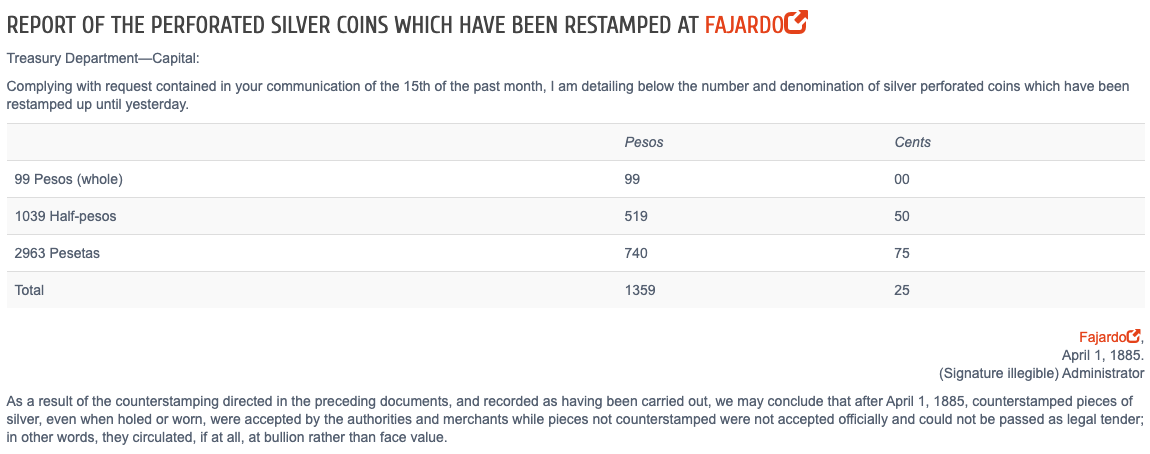1150x454 pixels.
Task: Select the 1359 total pesos cell
Action: [x=640, y=290]
